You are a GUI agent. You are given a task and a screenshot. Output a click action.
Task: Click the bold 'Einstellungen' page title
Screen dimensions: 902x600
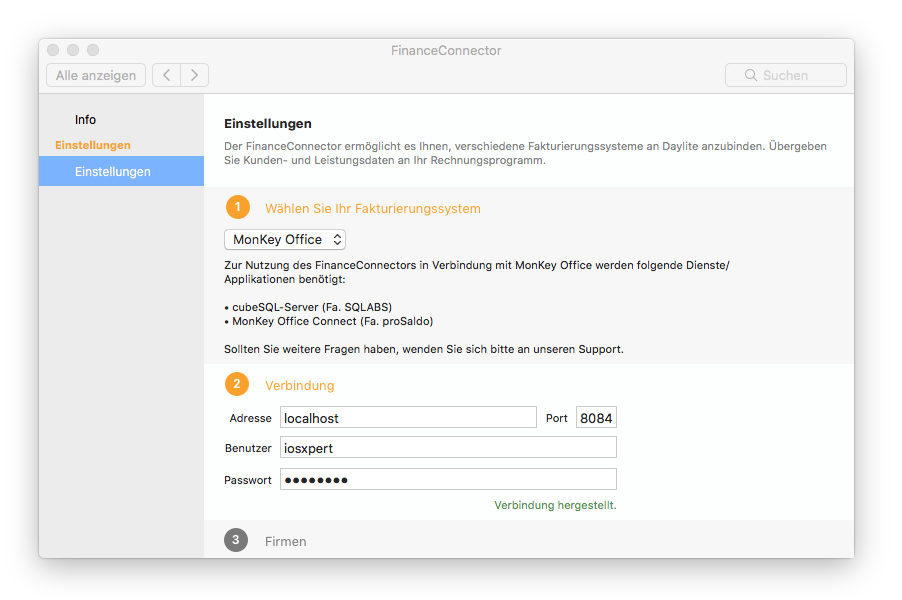pyautogui.click(x=268, y=124)
